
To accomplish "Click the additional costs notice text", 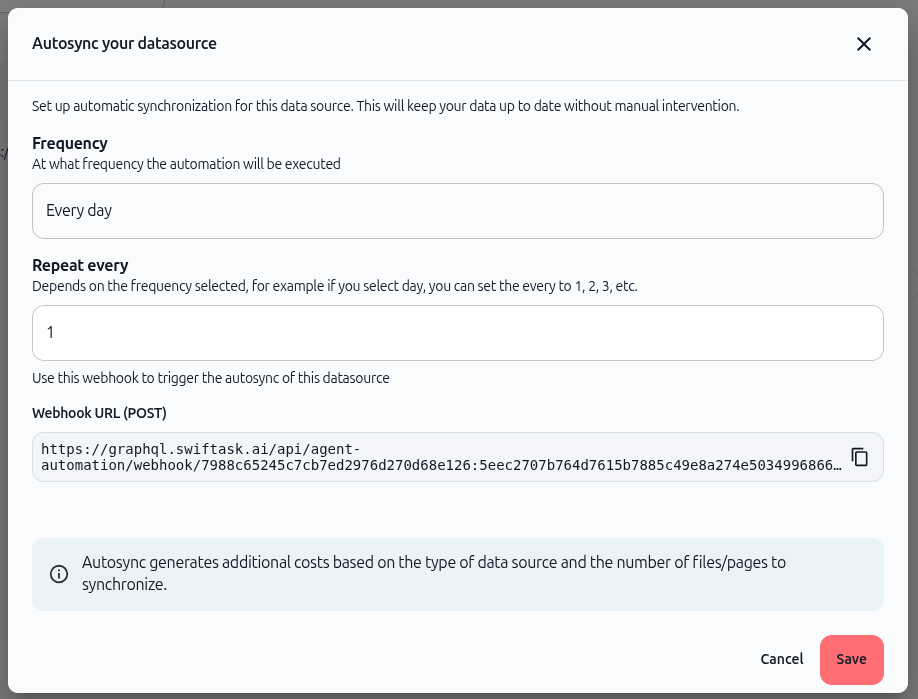I will (434, 573).
